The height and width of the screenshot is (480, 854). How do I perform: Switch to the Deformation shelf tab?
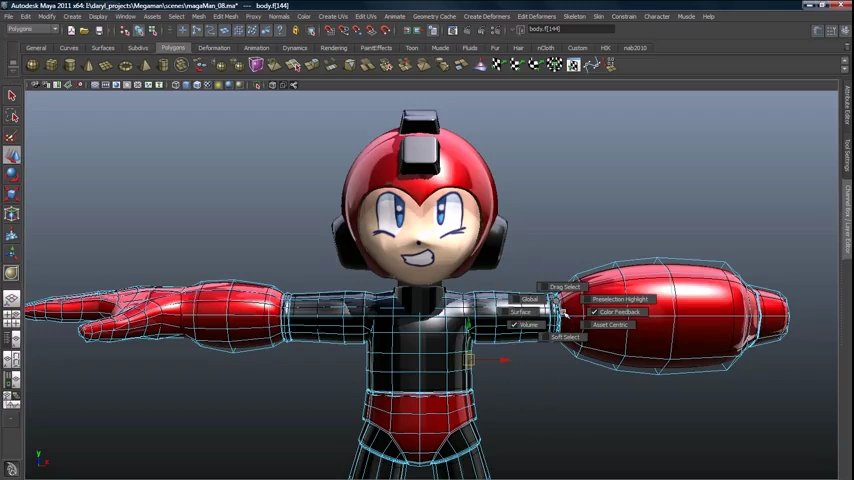tap(214, 48)
